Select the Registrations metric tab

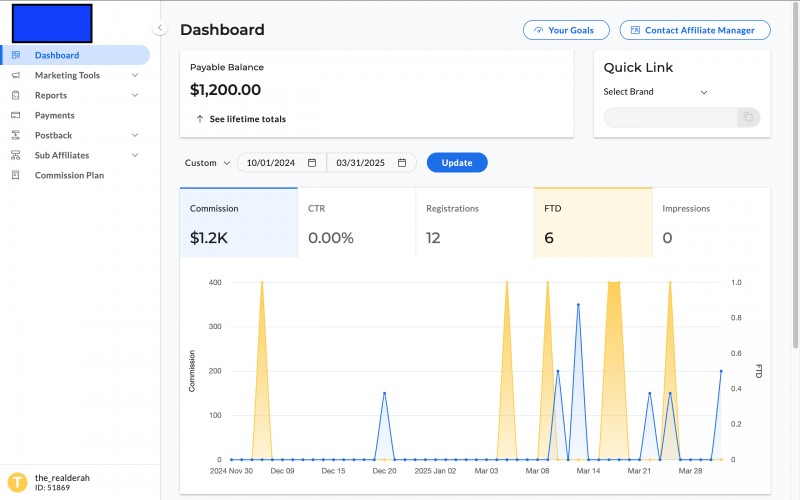(x=474, y=223)
